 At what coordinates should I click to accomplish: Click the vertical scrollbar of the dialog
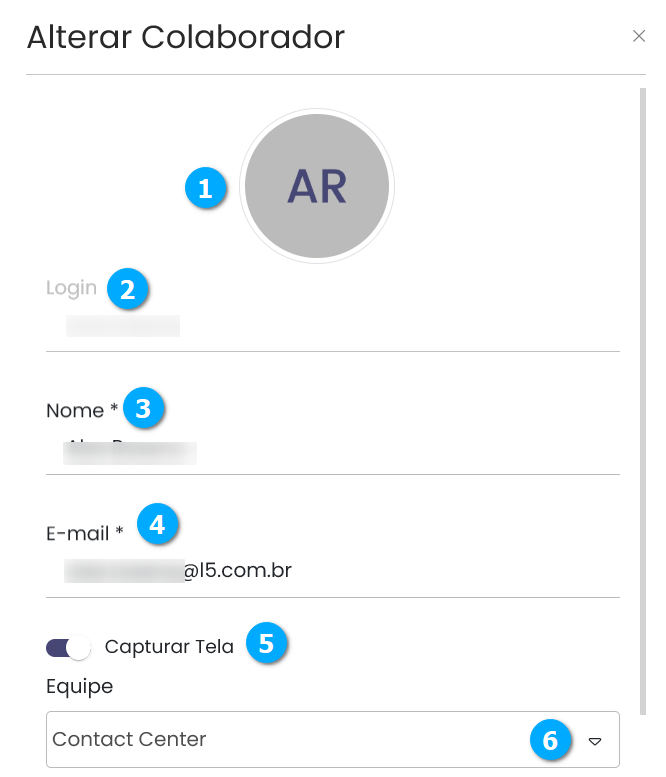coord(642,400)
